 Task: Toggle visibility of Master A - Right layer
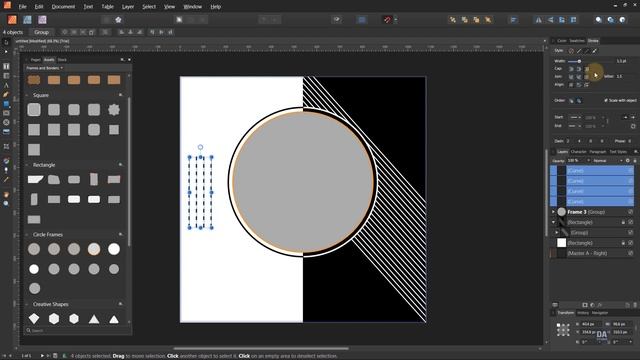(631, 253)
